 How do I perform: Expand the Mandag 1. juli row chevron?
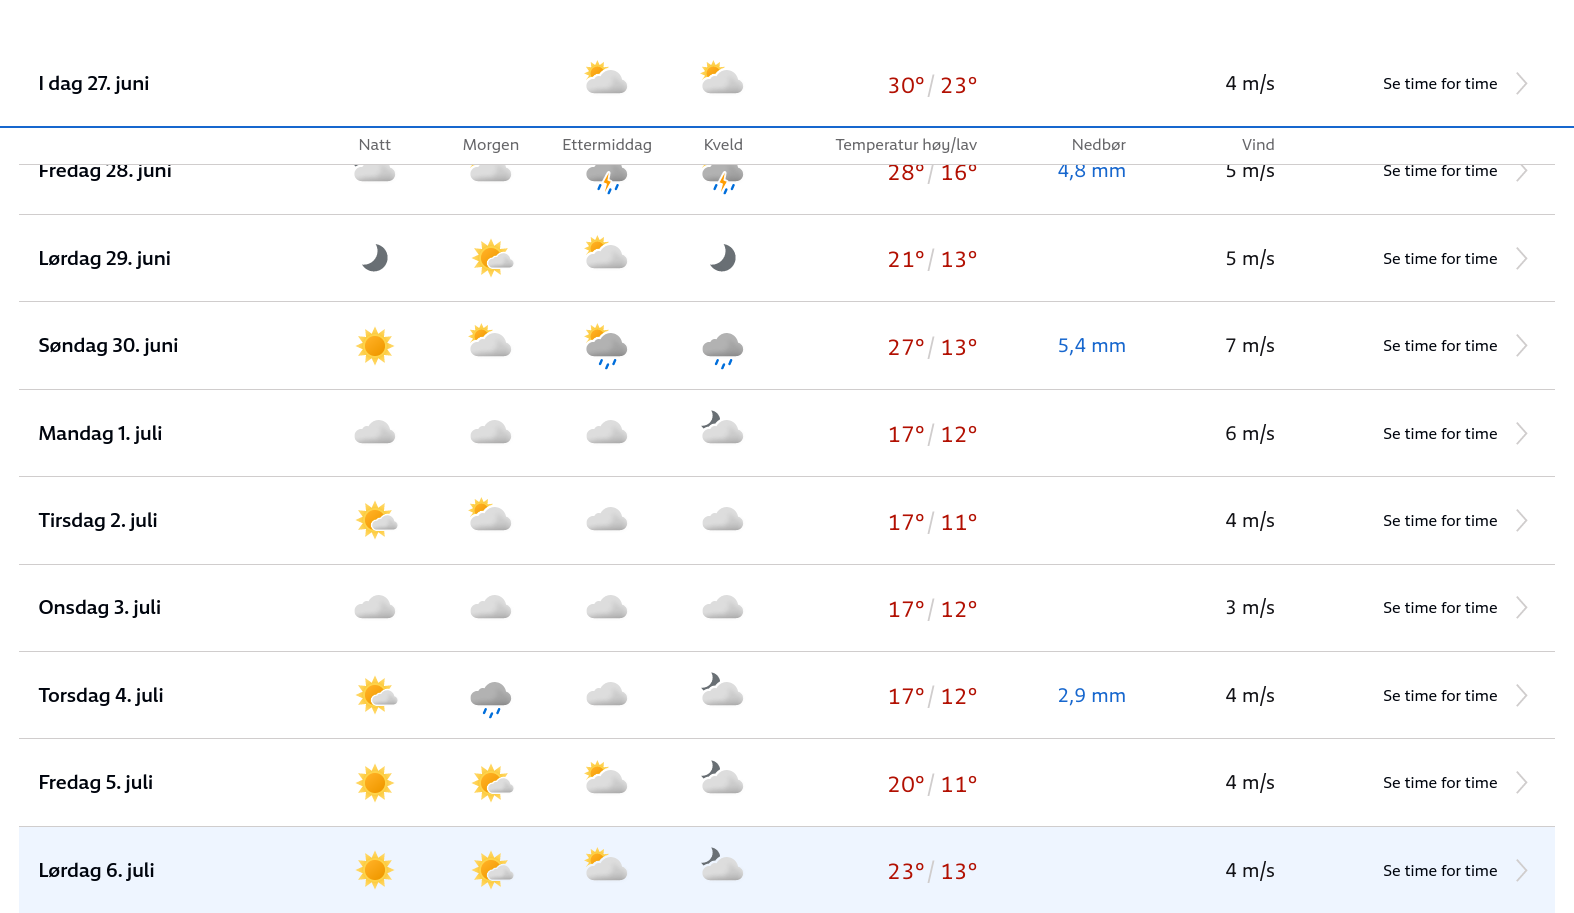(x=1521, y=434)
